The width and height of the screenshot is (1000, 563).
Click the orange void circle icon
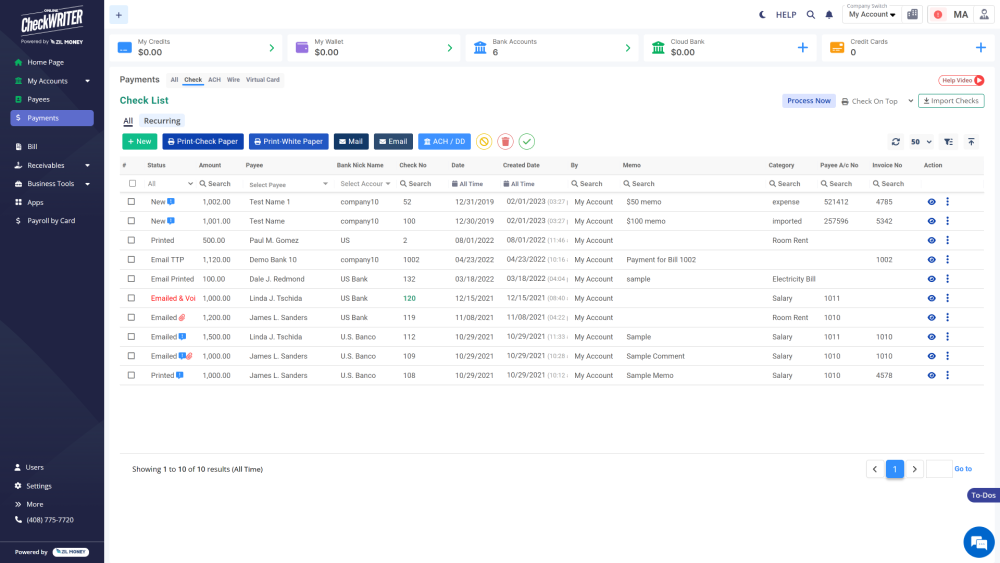[484, 142]
